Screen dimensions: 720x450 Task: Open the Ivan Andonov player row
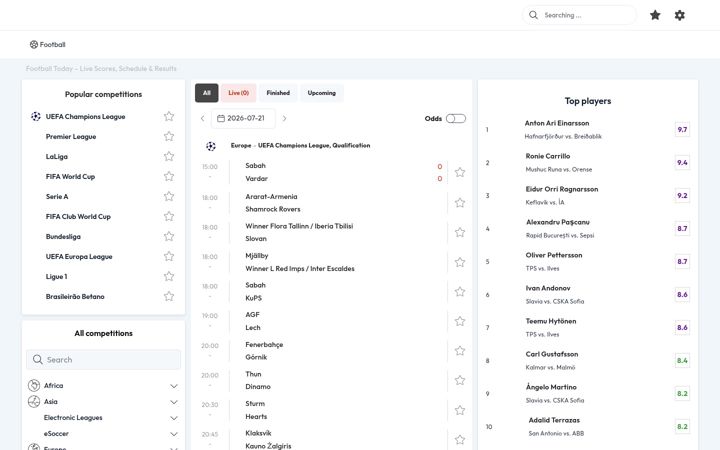click(588, 294)
